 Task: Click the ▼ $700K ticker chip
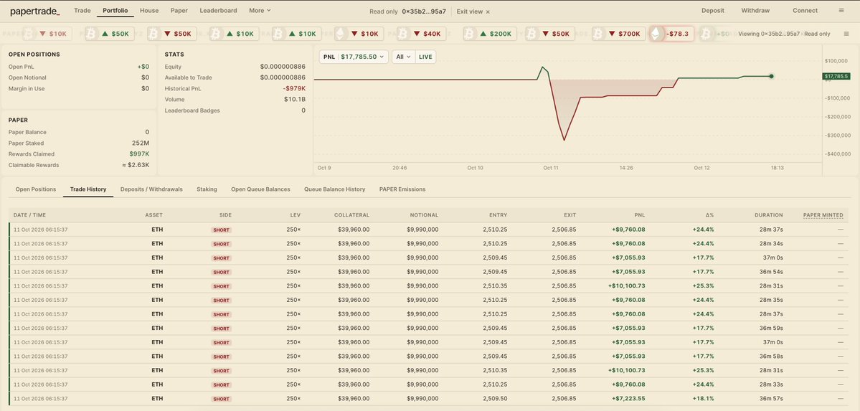(619, 34)
